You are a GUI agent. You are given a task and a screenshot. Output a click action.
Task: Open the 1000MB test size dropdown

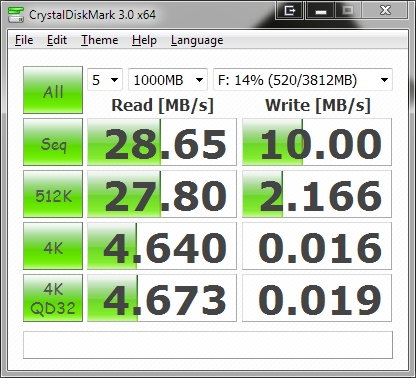168,80
